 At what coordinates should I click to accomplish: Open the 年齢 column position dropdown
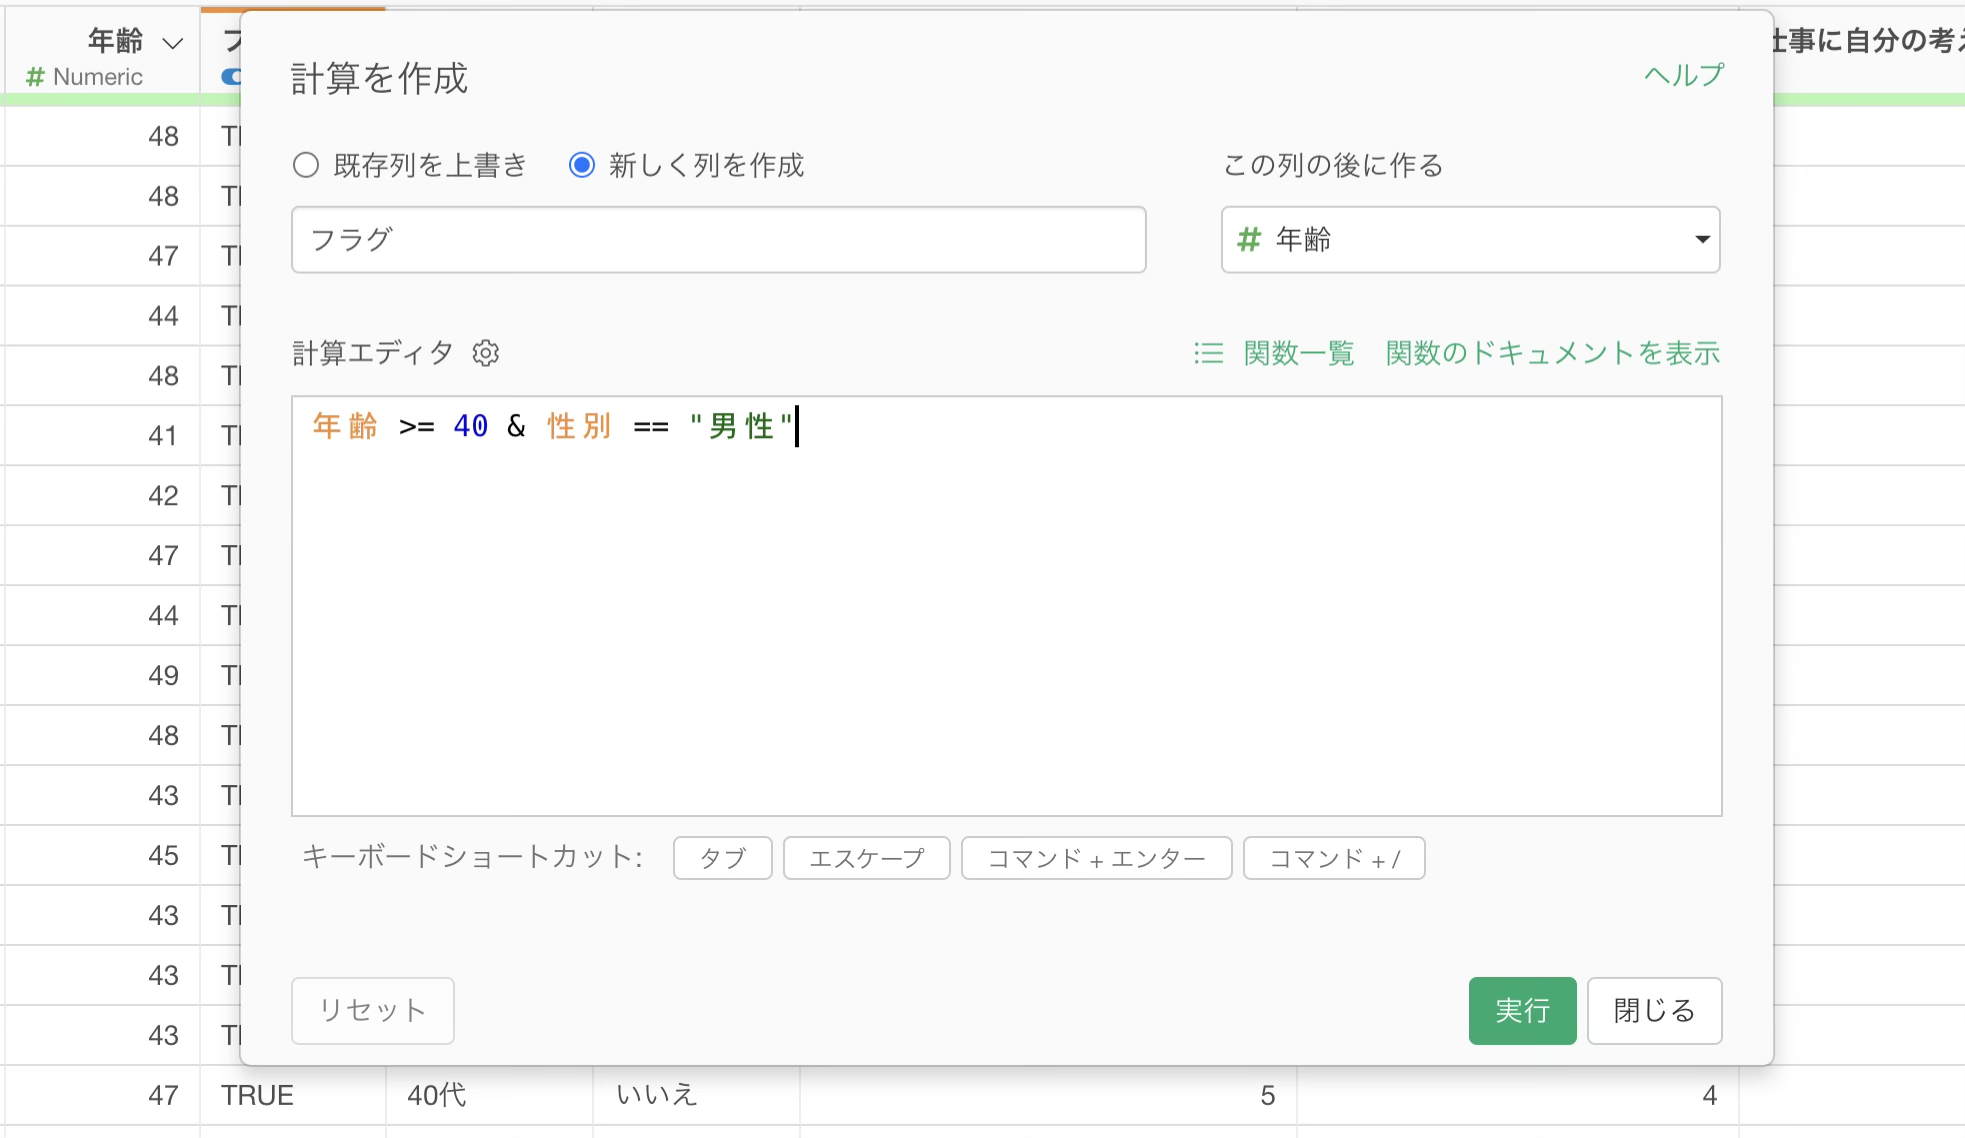point(1469,240)
